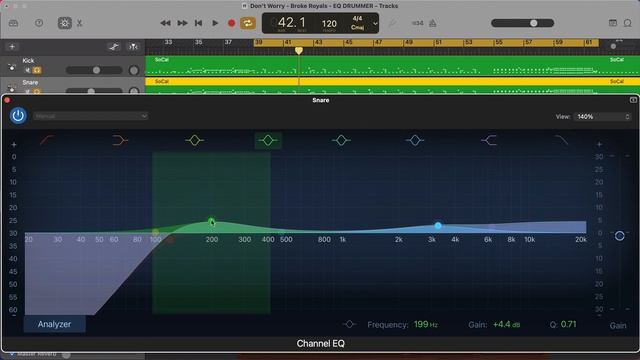Select the blue EQ node near 3k
This screenshot has width=640, height=360.
(438, 225)
